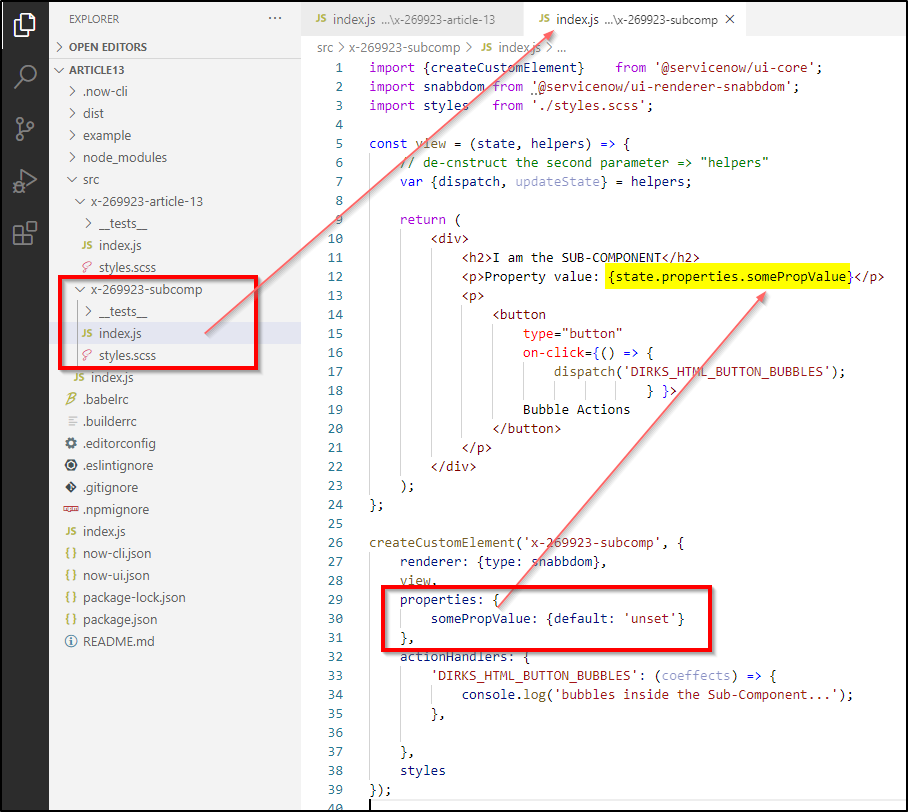908x812 pixels.
Task: Click the actionHandlers key on line 32
Action: tap(453, 657)
